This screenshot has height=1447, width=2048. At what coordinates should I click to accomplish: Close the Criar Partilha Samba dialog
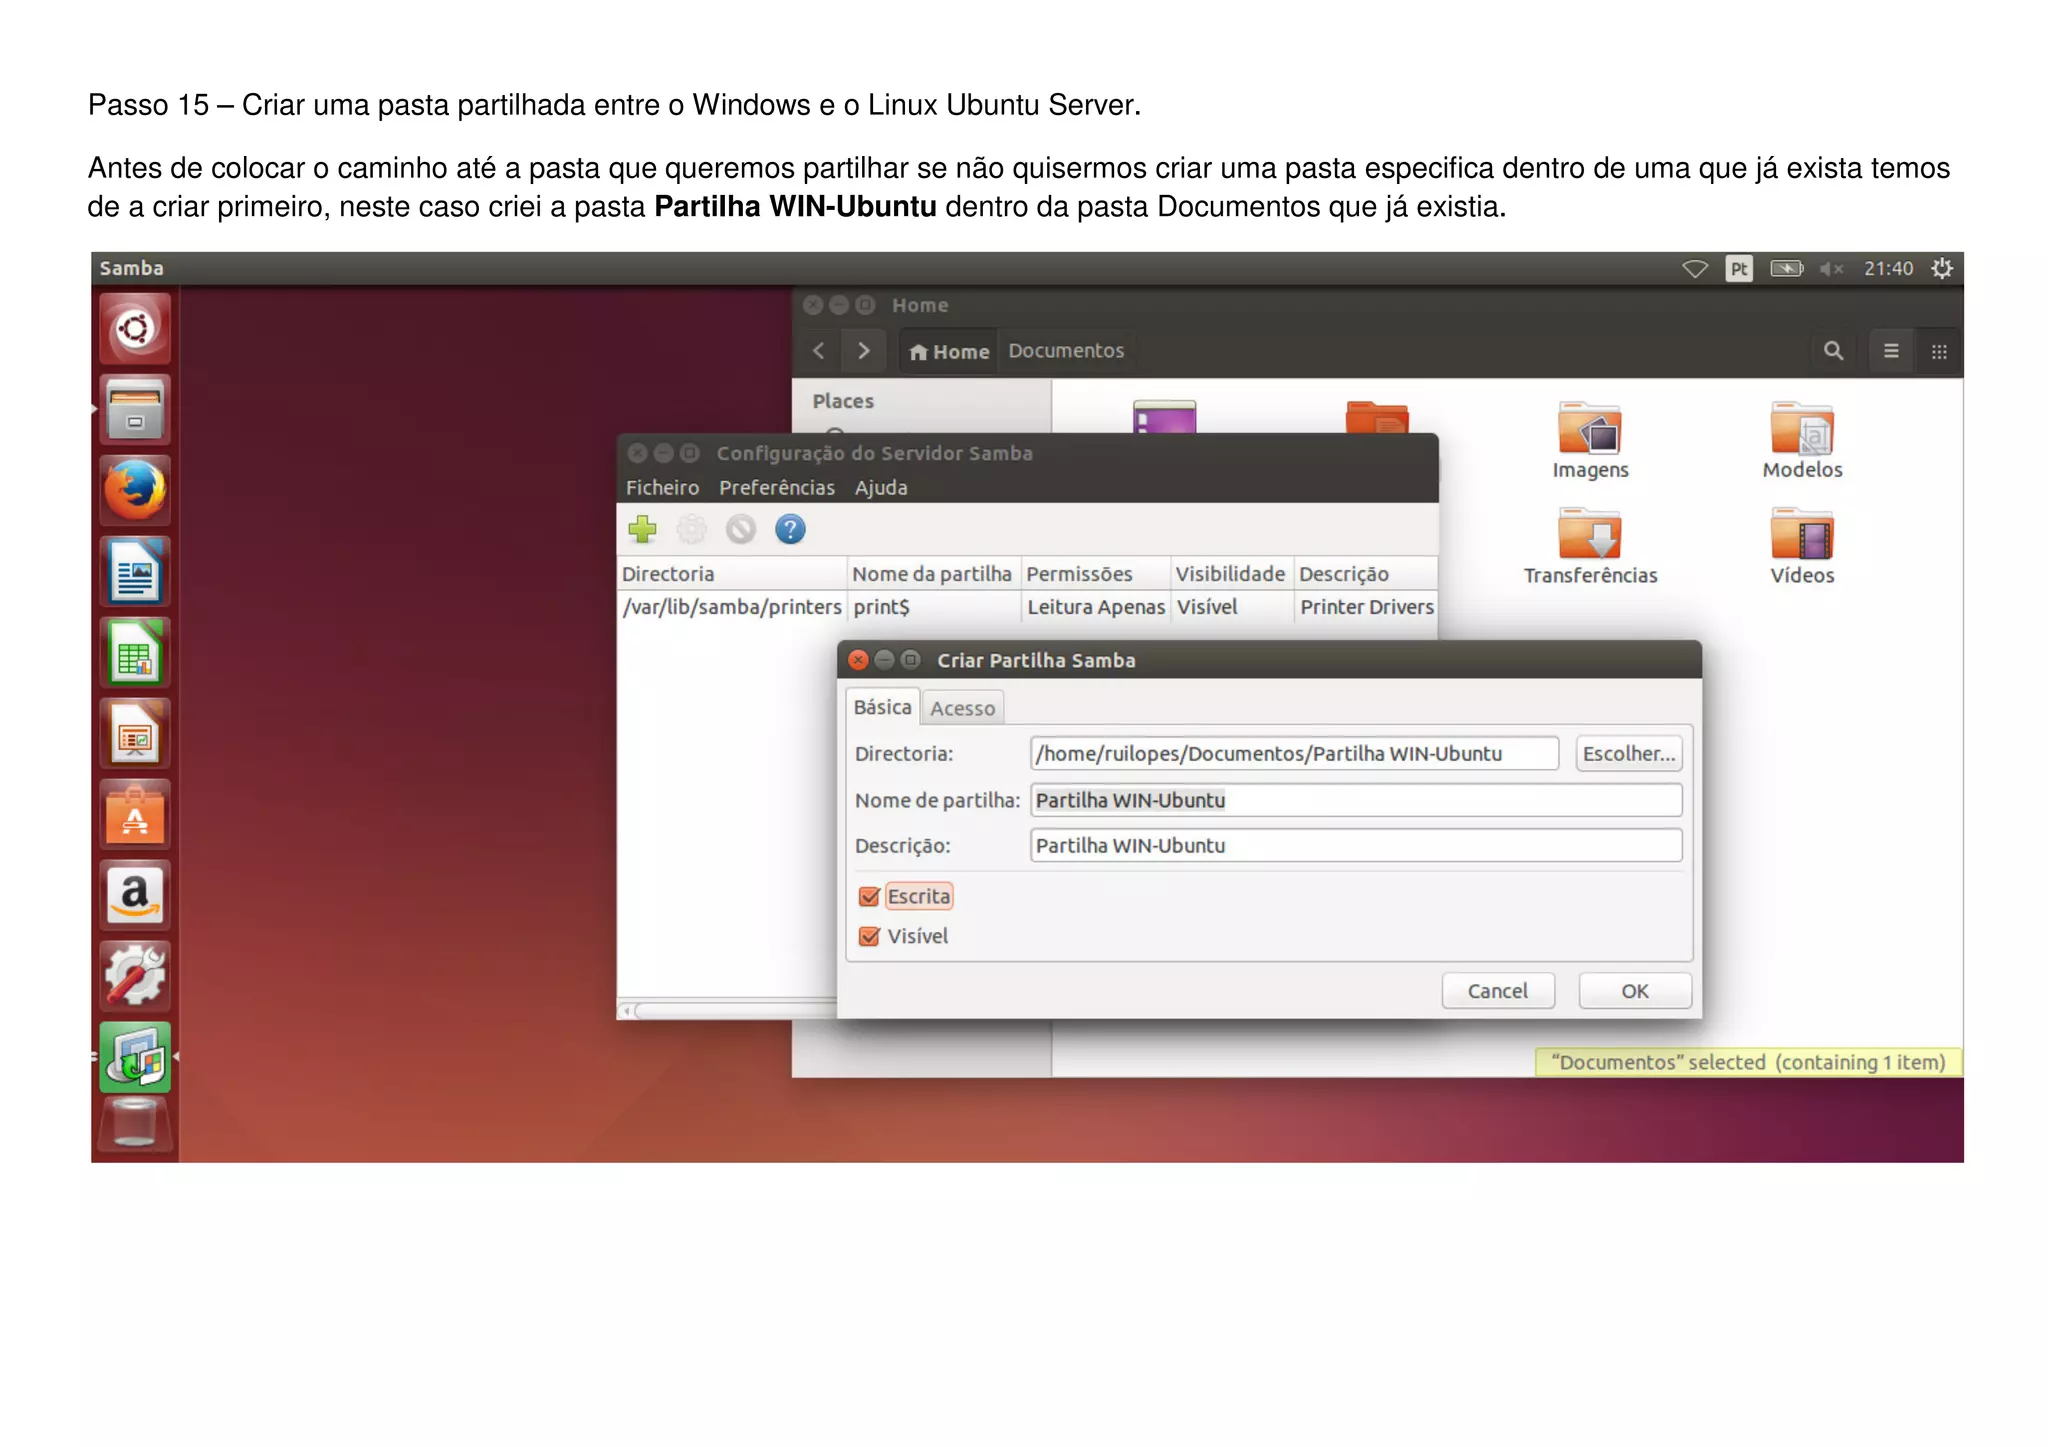coord(858,660)
